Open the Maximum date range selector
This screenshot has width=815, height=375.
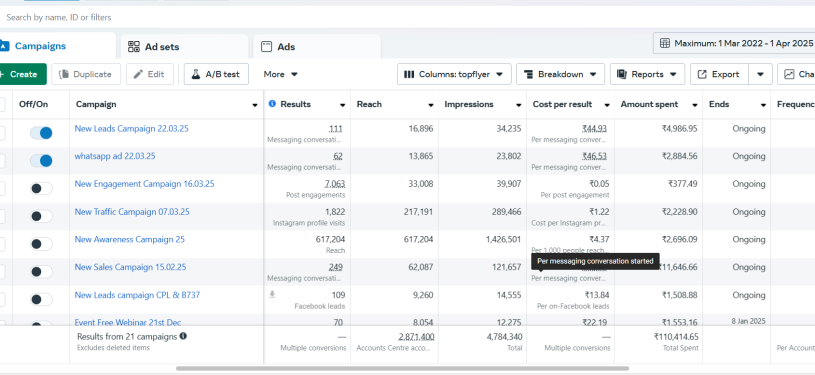734,43
